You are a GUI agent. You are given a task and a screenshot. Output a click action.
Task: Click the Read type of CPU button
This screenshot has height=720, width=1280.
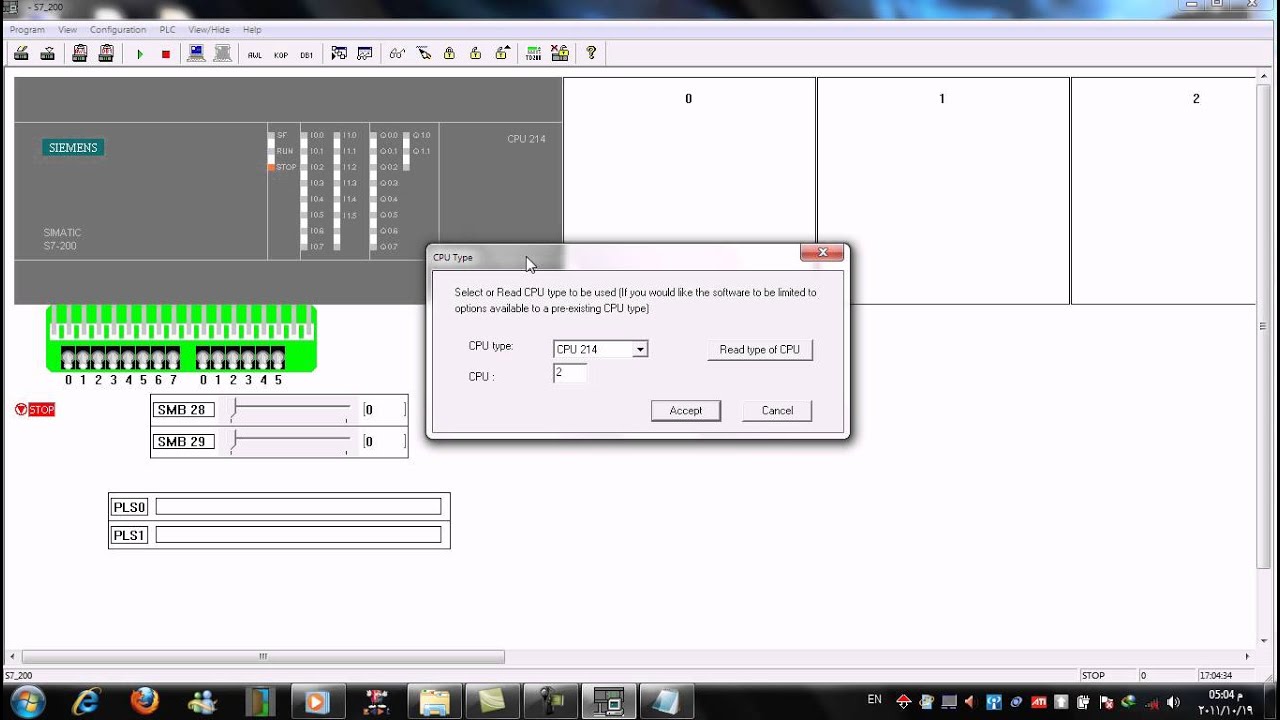point(760,350)
